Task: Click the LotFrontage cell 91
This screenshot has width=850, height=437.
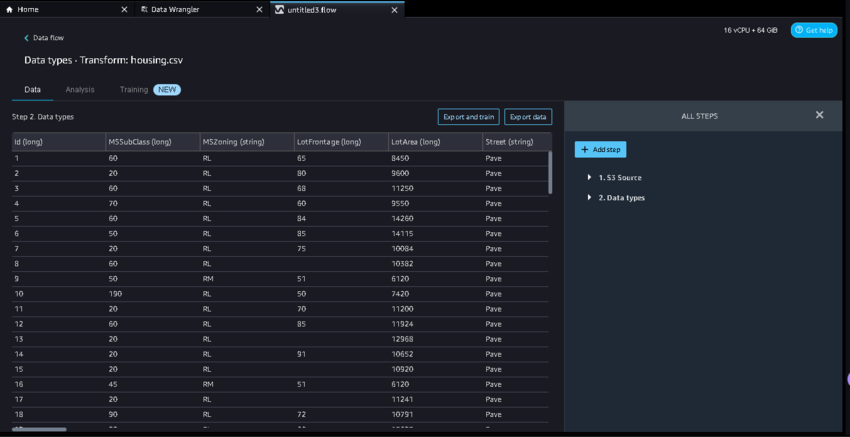Action: click(301, 354)
